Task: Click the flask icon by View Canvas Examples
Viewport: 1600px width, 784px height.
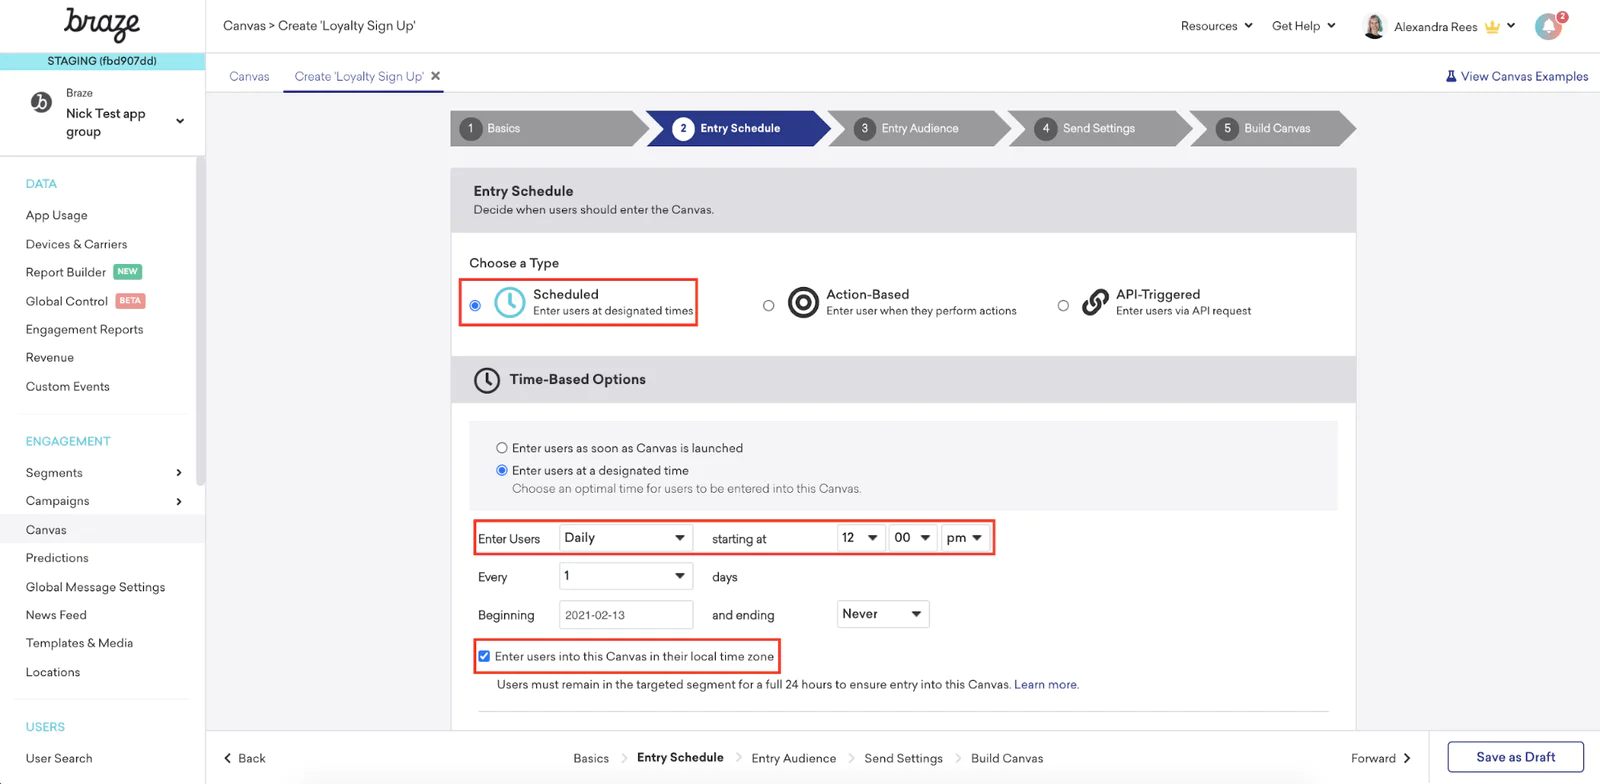Action: (1451, 76)
